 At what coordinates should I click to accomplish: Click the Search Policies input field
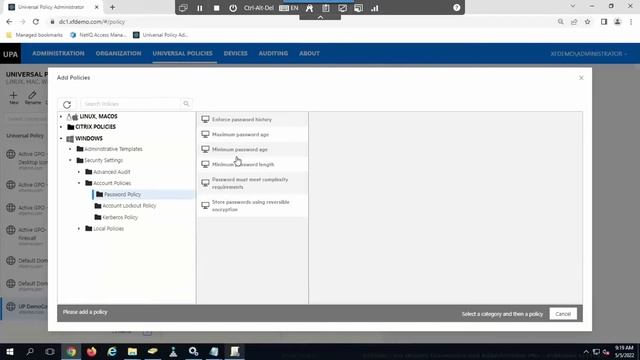(x=131, y=104)
